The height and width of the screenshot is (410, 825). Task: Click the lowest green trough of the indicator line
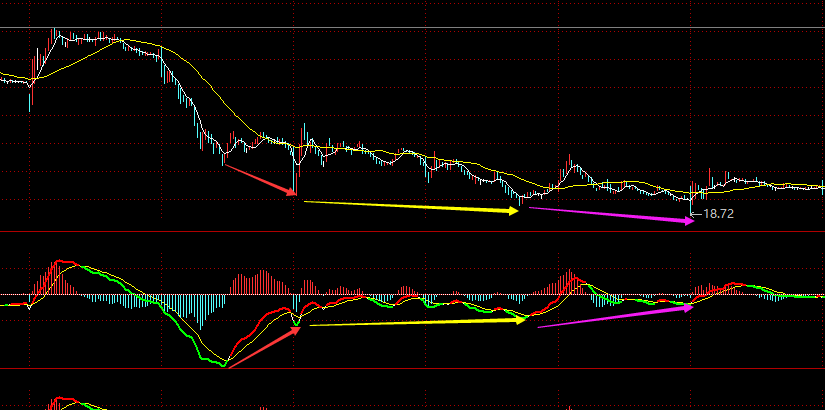(x=222, y=366)
